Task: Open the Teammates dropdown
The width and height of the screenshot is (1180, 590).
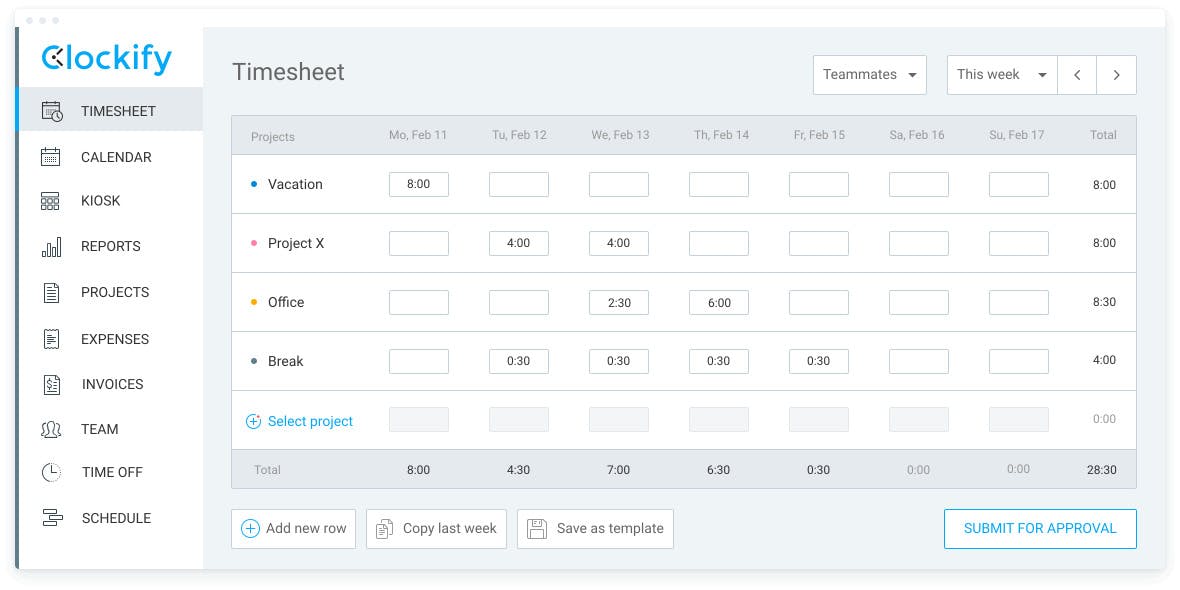Action: pos(869,74)
